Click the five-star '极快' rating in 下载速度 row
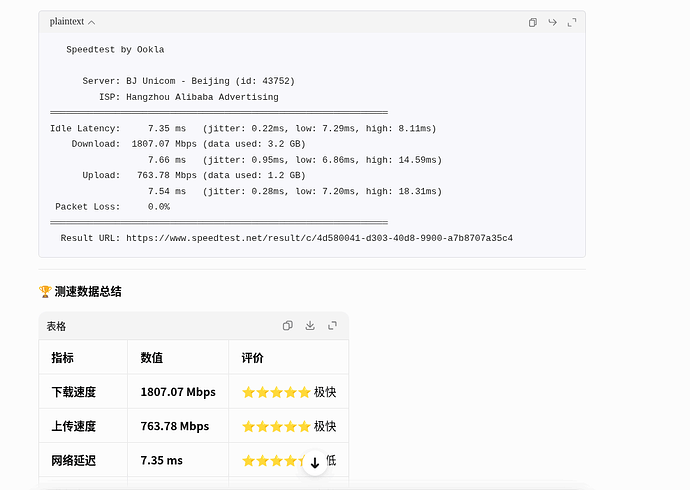Viewport: 690px width, 490px height. (x=289, y=391)
